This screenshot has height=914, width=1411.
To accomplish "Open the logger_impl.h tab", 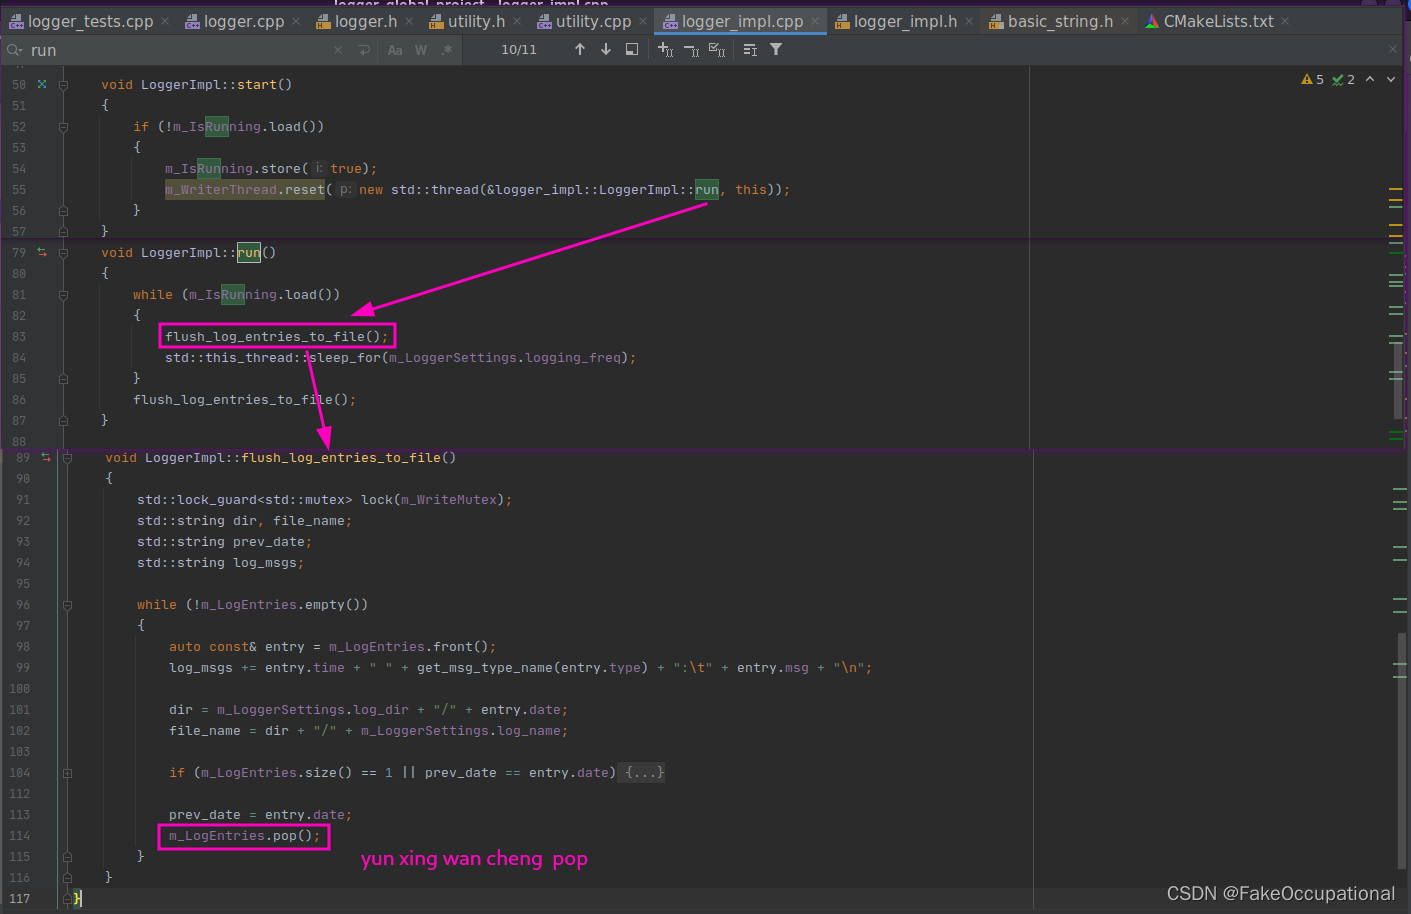I will click(x=905, y=21).
